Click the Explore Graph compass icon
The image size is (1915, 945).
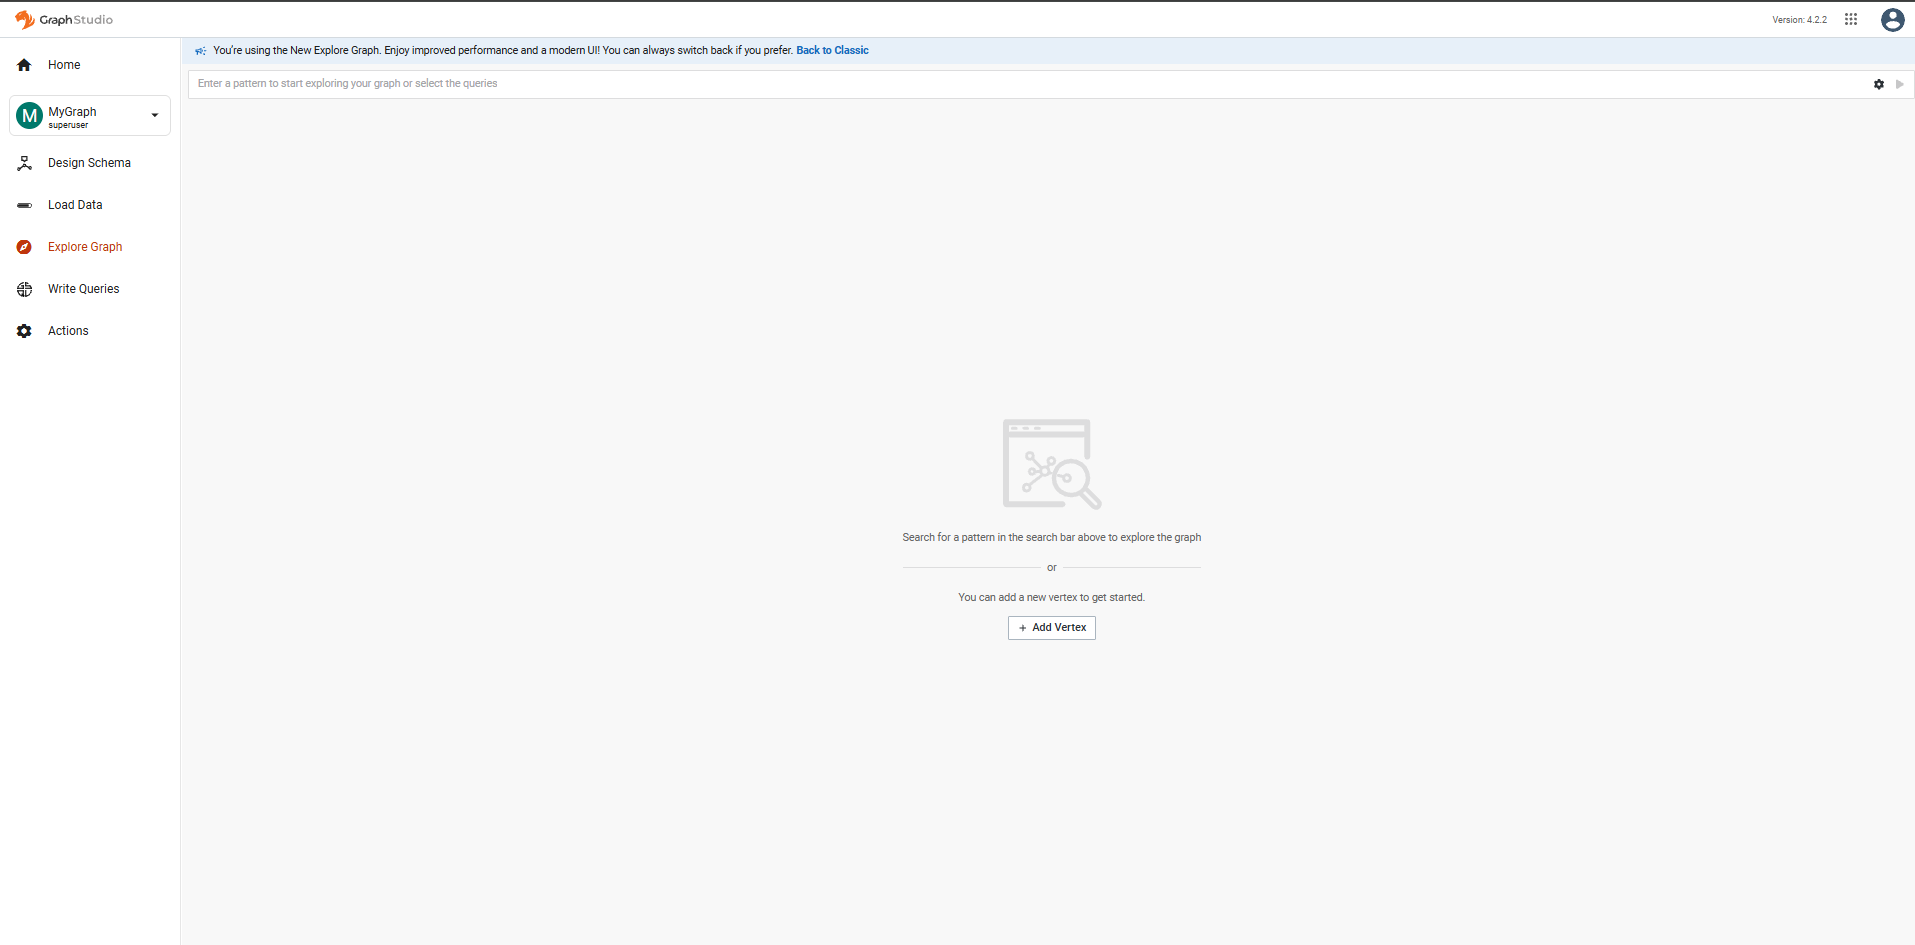pyautogui.click(x=24, y=247)
